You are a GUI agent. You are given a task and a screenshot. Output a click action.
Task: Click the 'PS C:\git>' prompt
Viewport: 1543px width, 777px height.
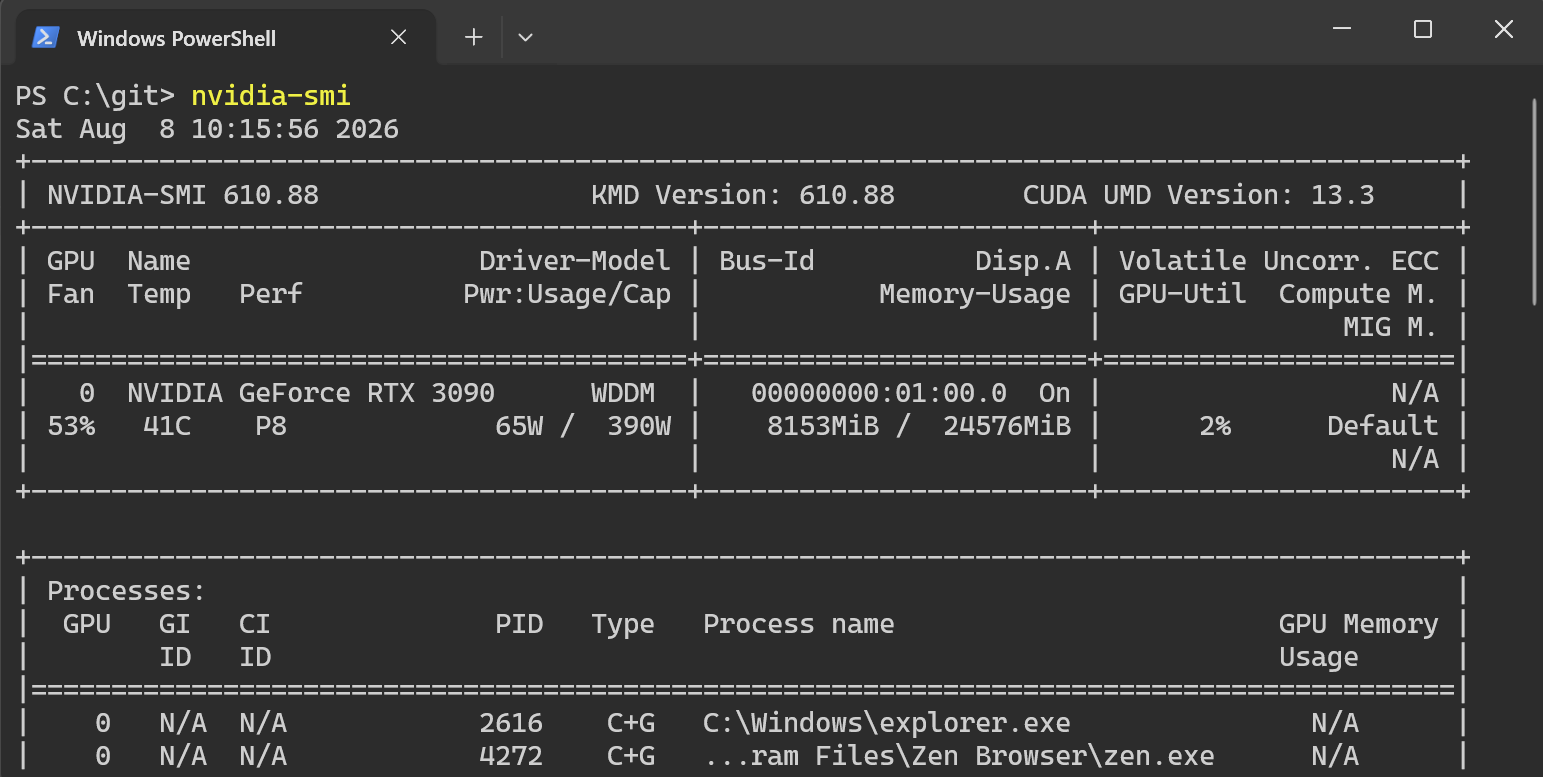(x=95, y=96)
